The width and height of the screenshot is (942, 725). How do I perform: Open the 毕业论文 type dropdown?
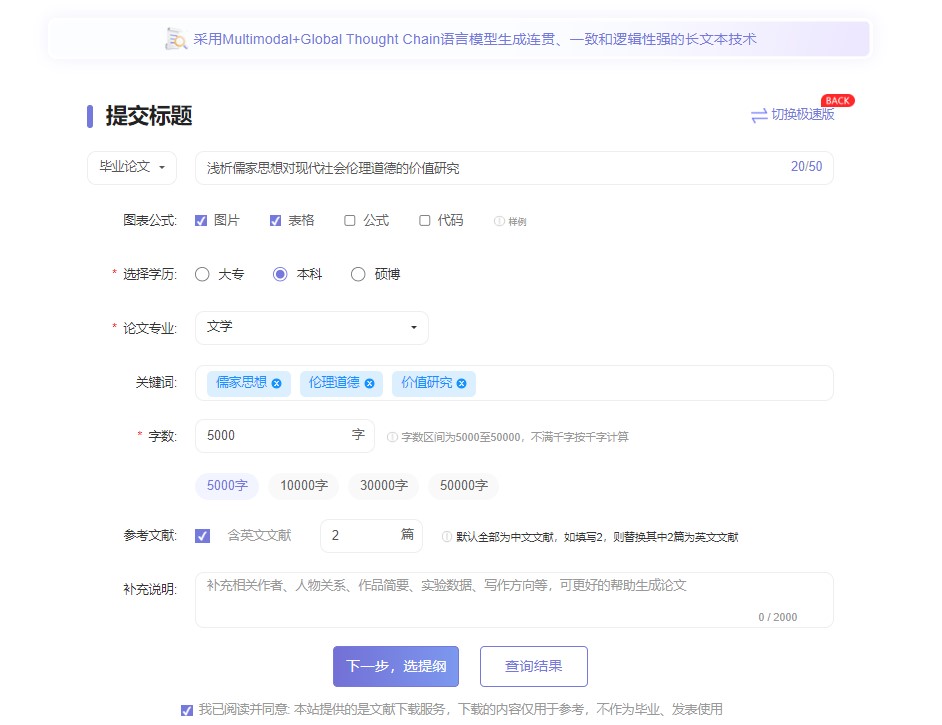click(x=132, y=167)
